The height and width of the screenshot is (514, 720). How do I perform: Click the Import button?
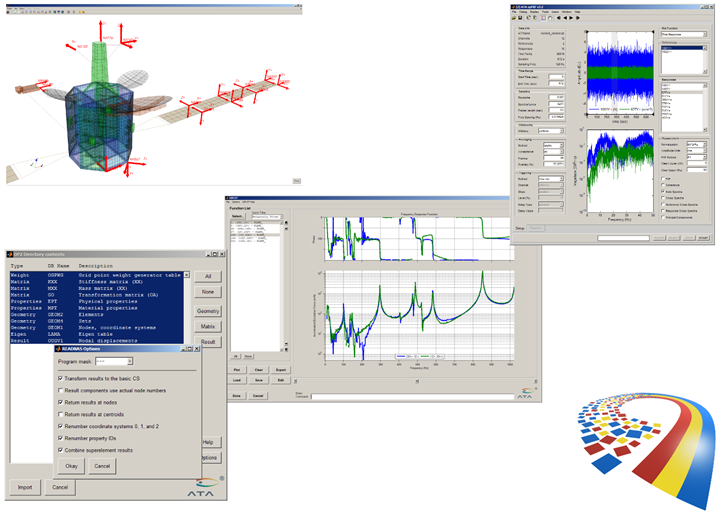pyautogui.click(x=25, y=488)
